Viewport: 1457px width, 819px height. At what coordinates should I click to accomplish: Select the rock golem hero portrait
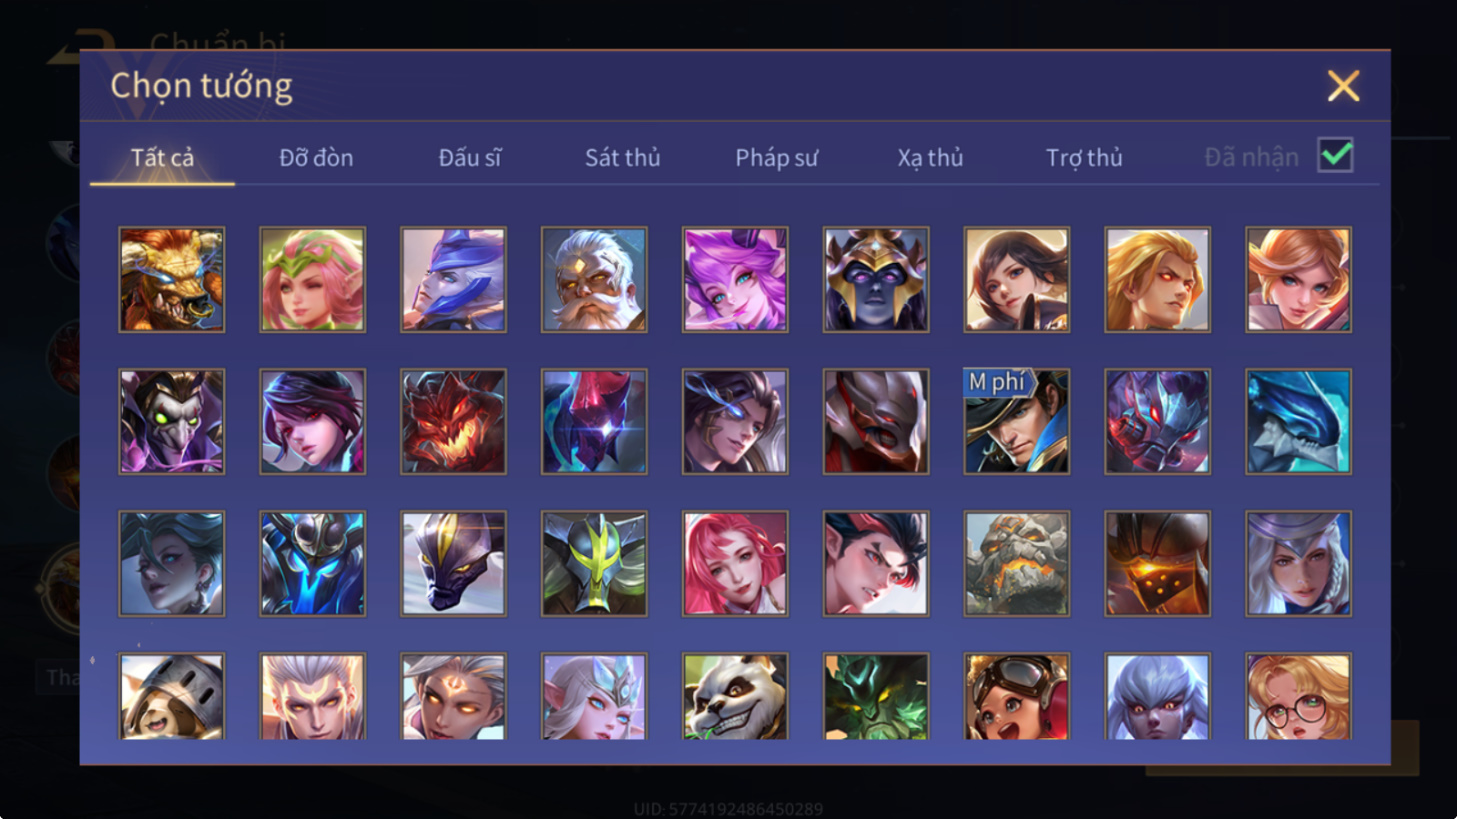[1016, 563]
